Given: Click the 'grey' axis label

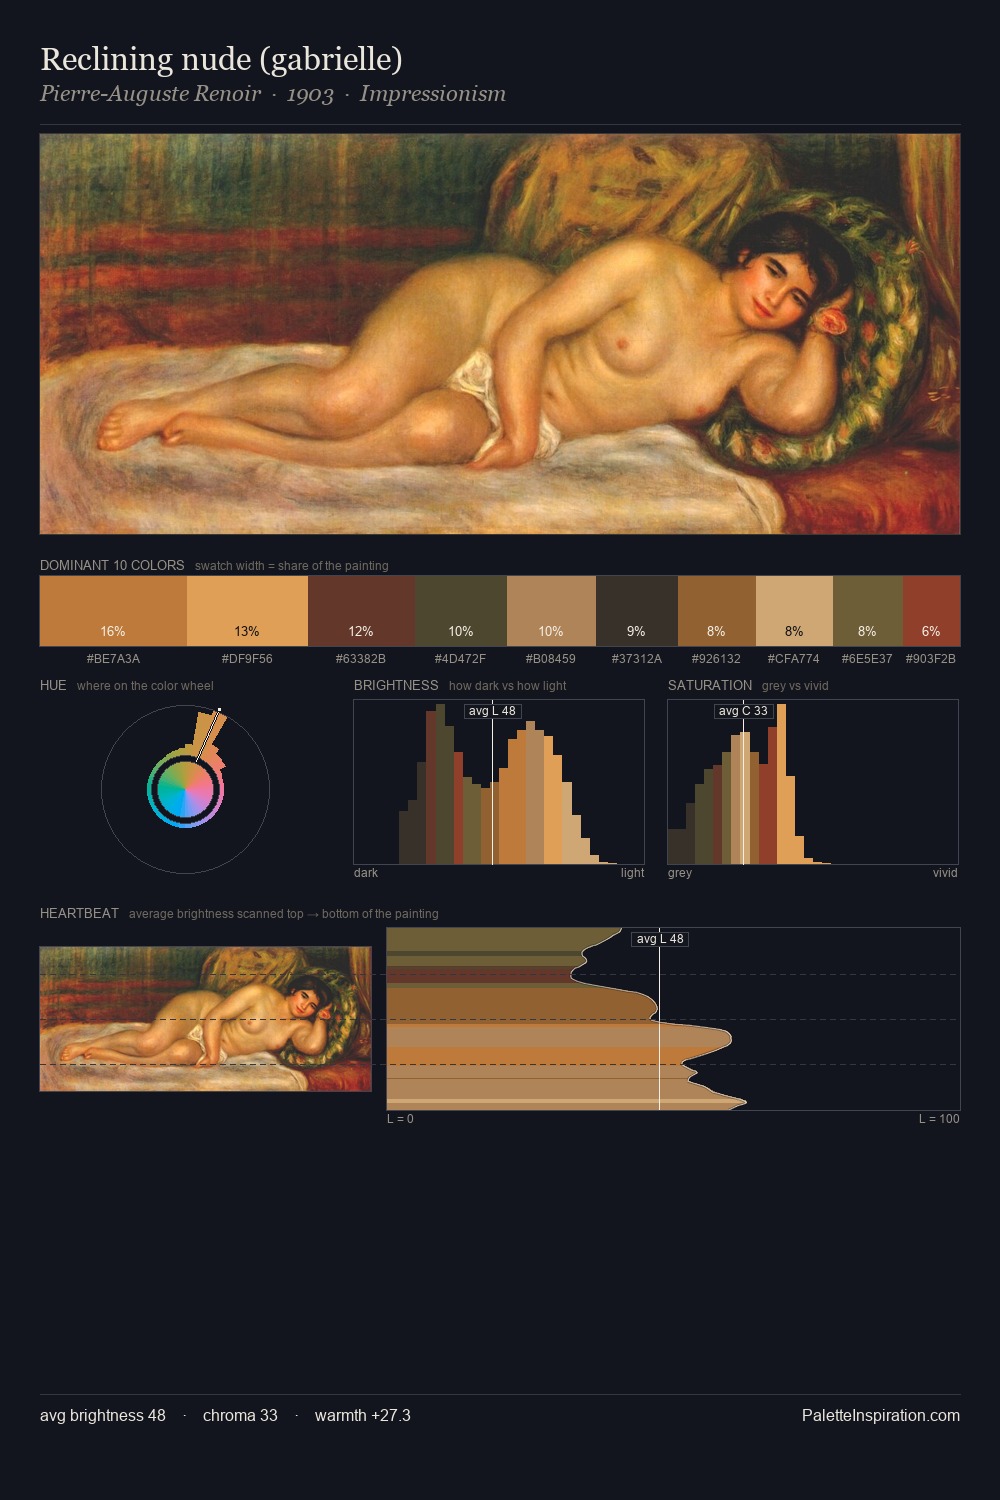Looking at the screenshot, I should (680, 873).
